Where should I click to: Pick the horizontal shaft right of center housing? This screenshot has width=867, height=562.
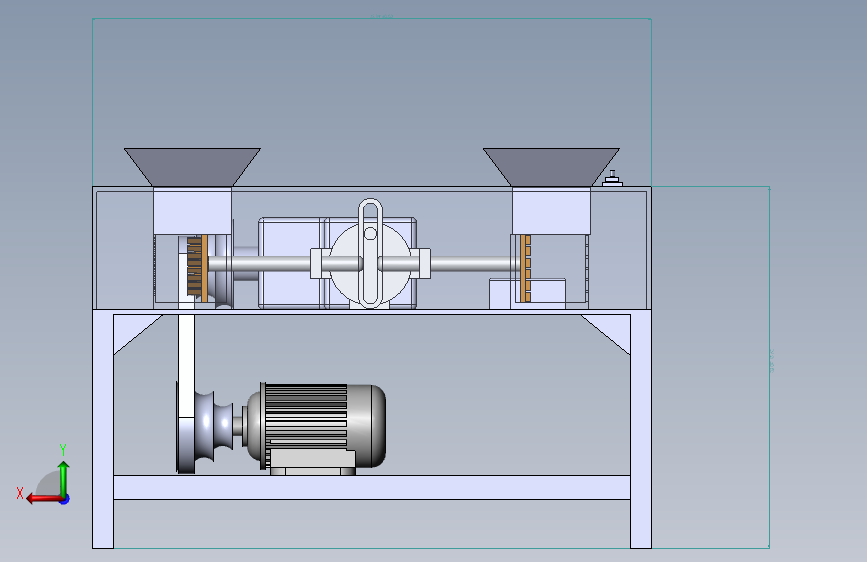click(474, 264)
